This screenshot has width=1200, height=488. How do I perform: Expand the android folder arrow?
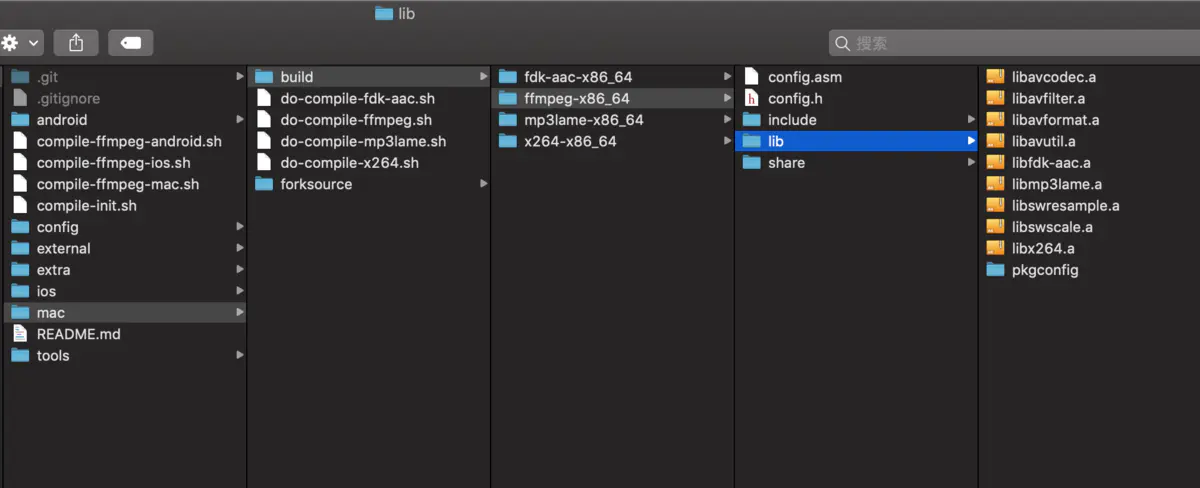240,120
